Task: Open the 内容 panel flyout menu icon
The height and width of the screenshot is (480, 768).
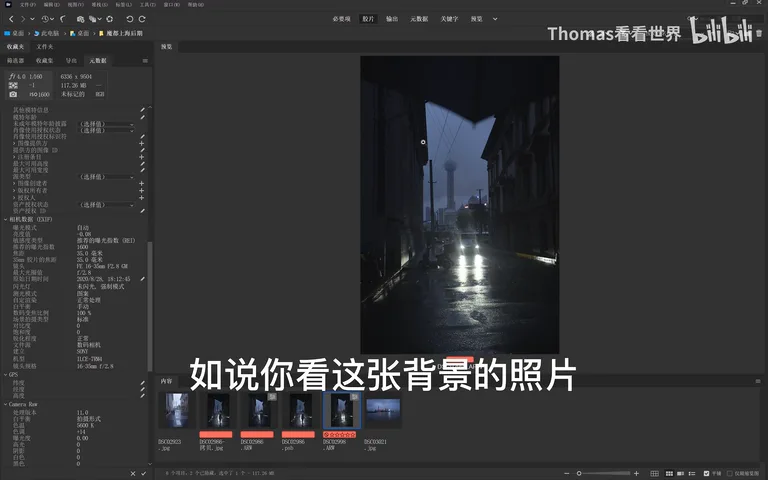Action: click(758, 381)
